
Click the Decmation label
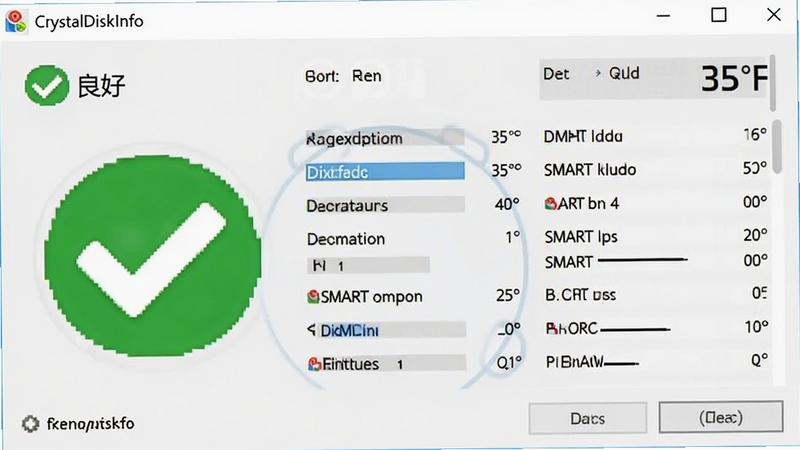[x=346, y=239]
